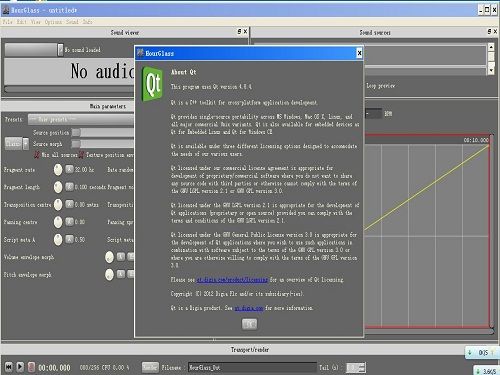The width and height of the screenshot is (500, 375).
Task: Click the Qt logo in the About dialog
Action: click(153, 84)
